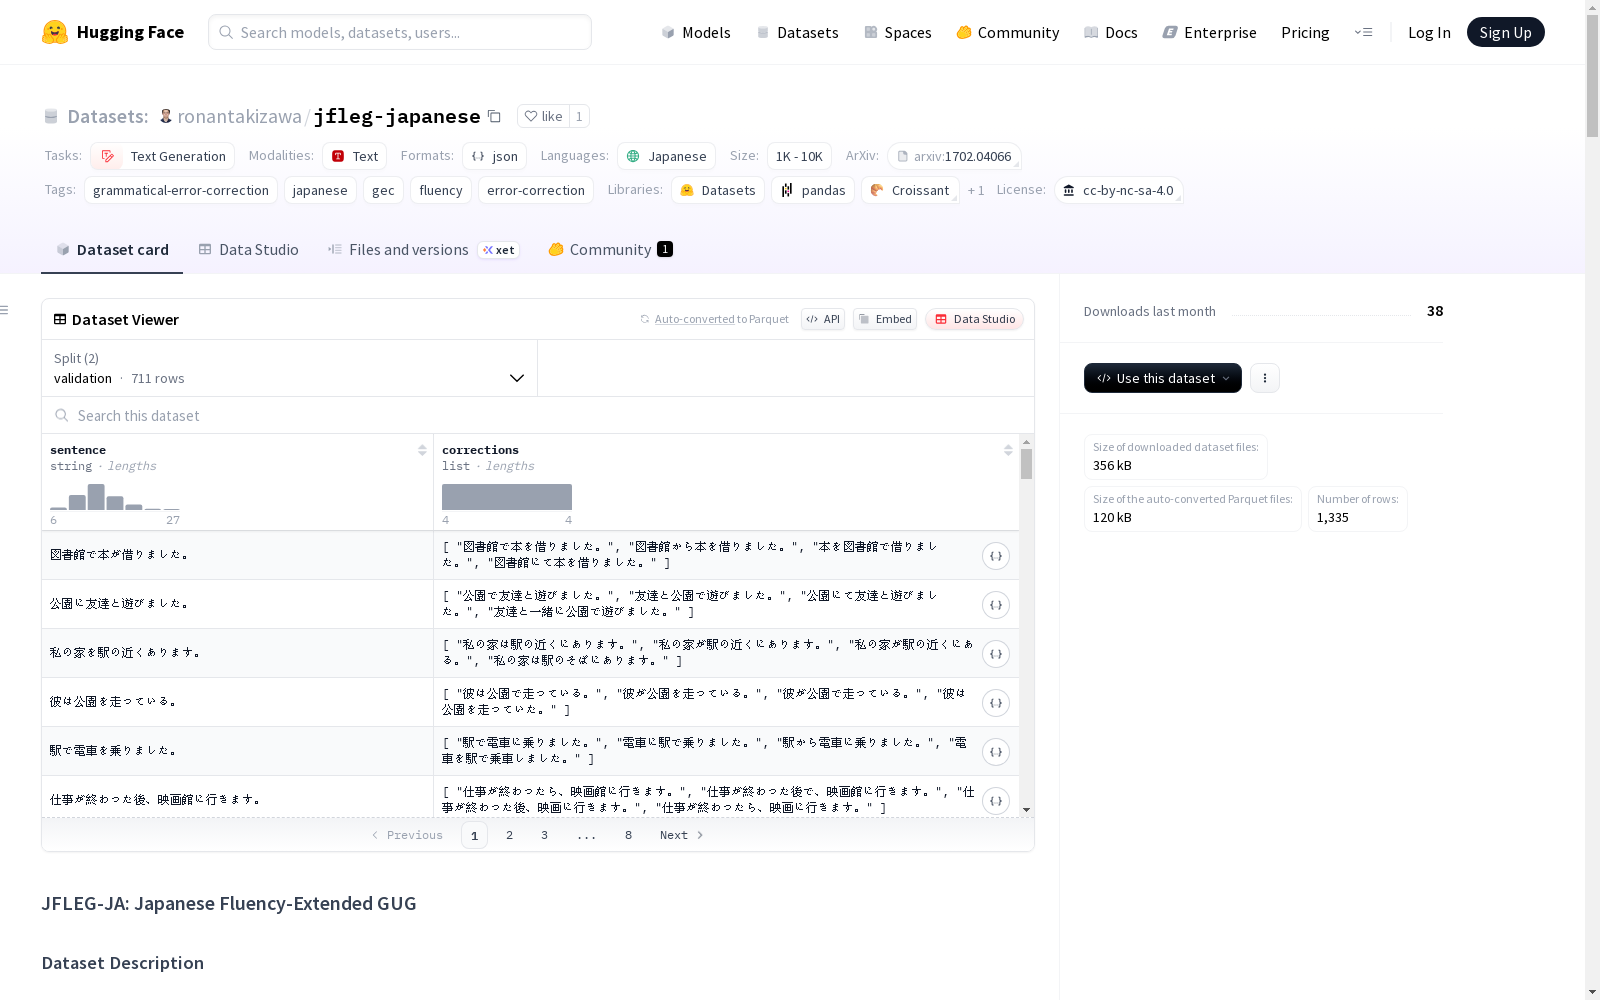
Task: Like the jfleg-japanese dataset
Action: pyautogui.click(x=544, y=116)
